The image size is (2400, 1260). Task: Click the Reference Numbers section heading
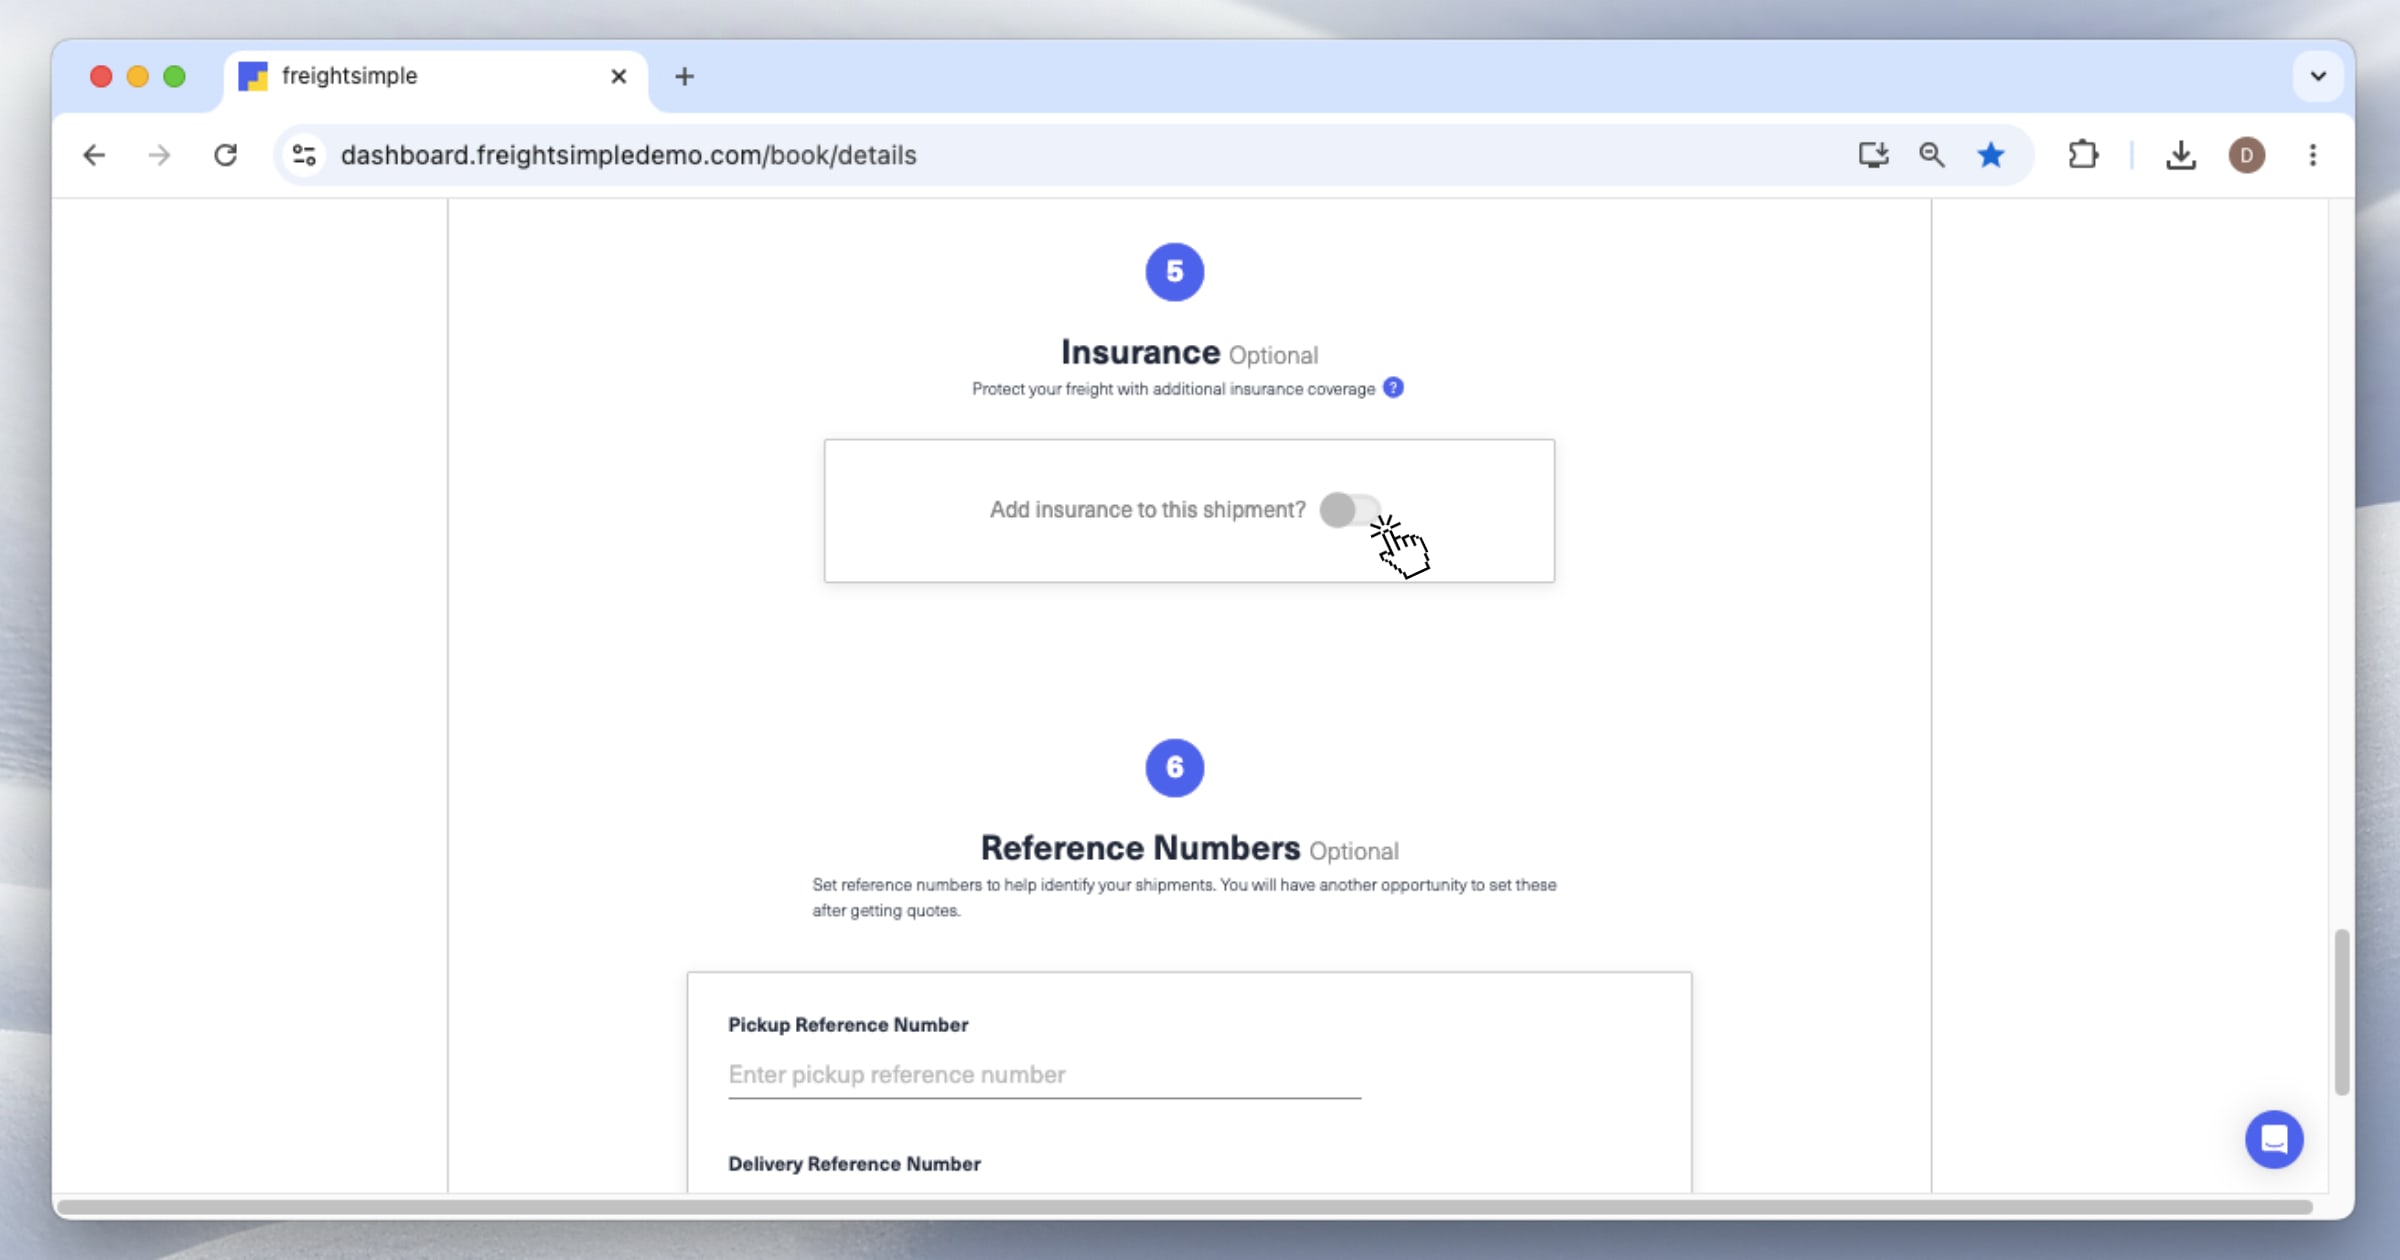1140,848
